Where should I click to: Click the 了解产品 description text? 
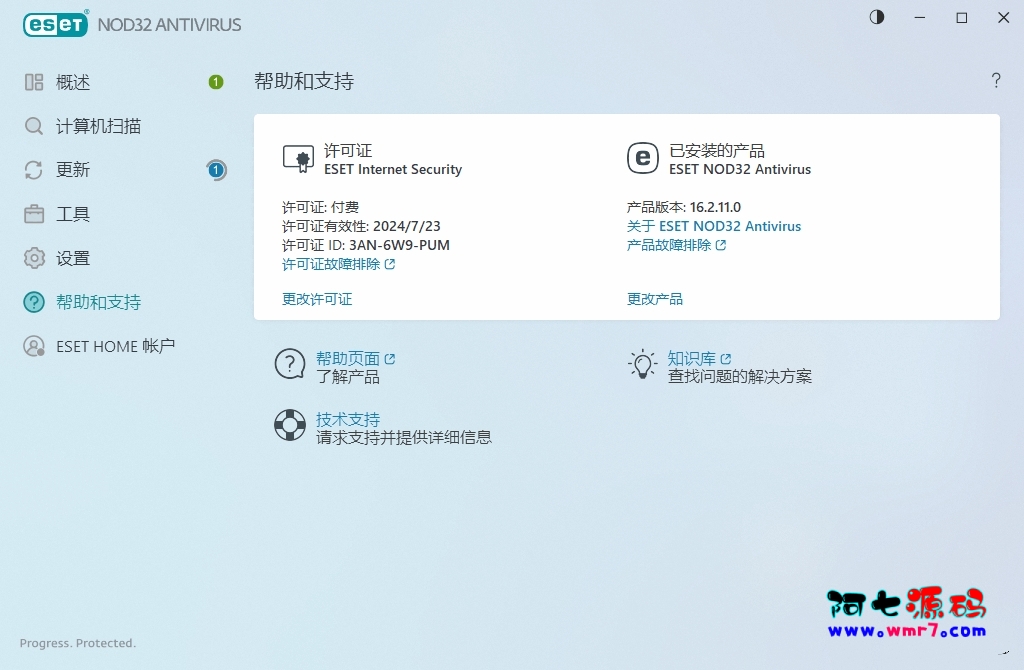348,377
